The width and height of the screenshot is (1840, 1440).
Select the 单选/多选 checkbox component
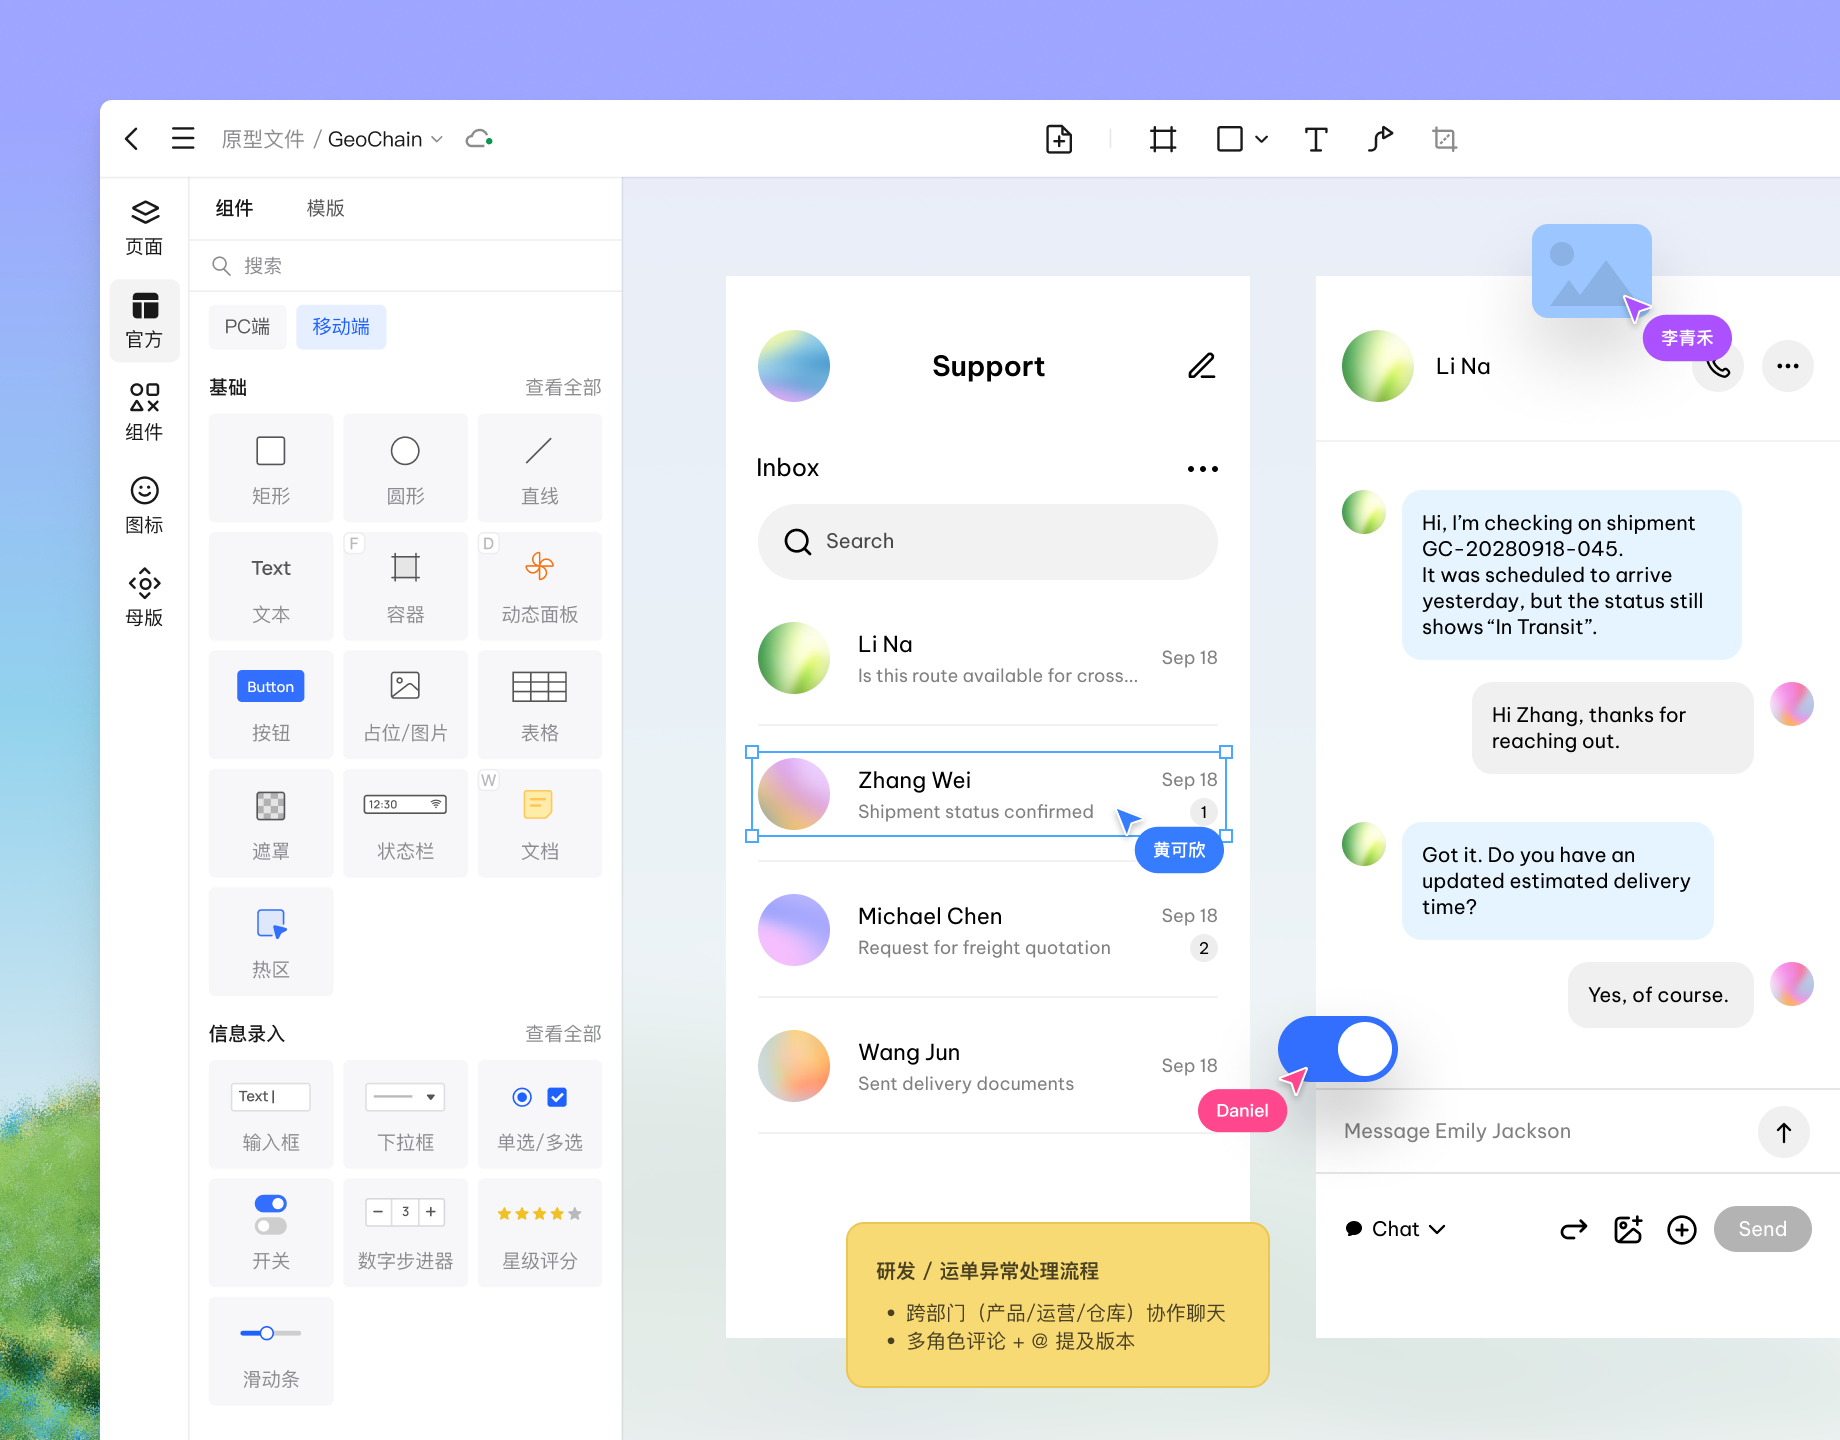point(539,1114)
